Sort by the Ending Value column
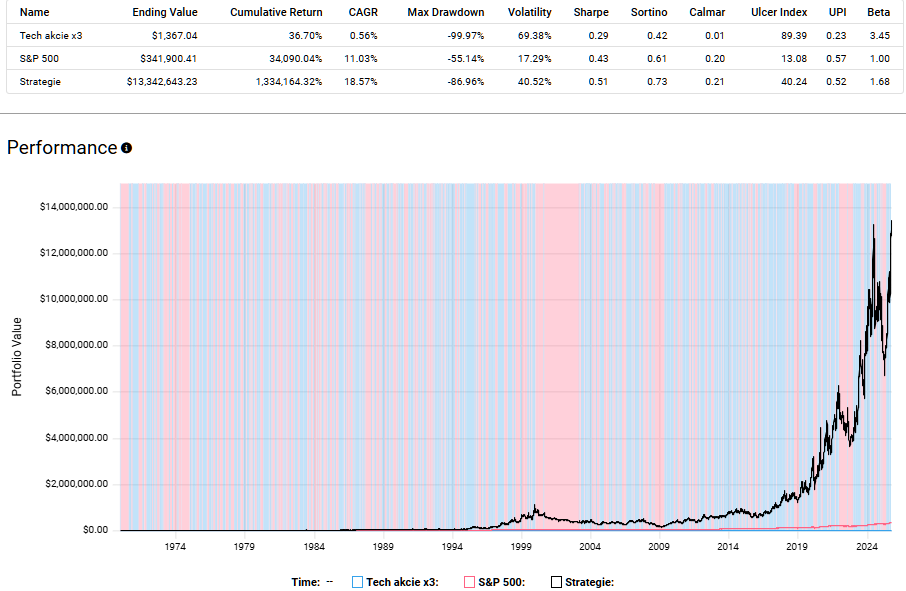Viewport: 906px width, 591px height. tap(165, 12)
